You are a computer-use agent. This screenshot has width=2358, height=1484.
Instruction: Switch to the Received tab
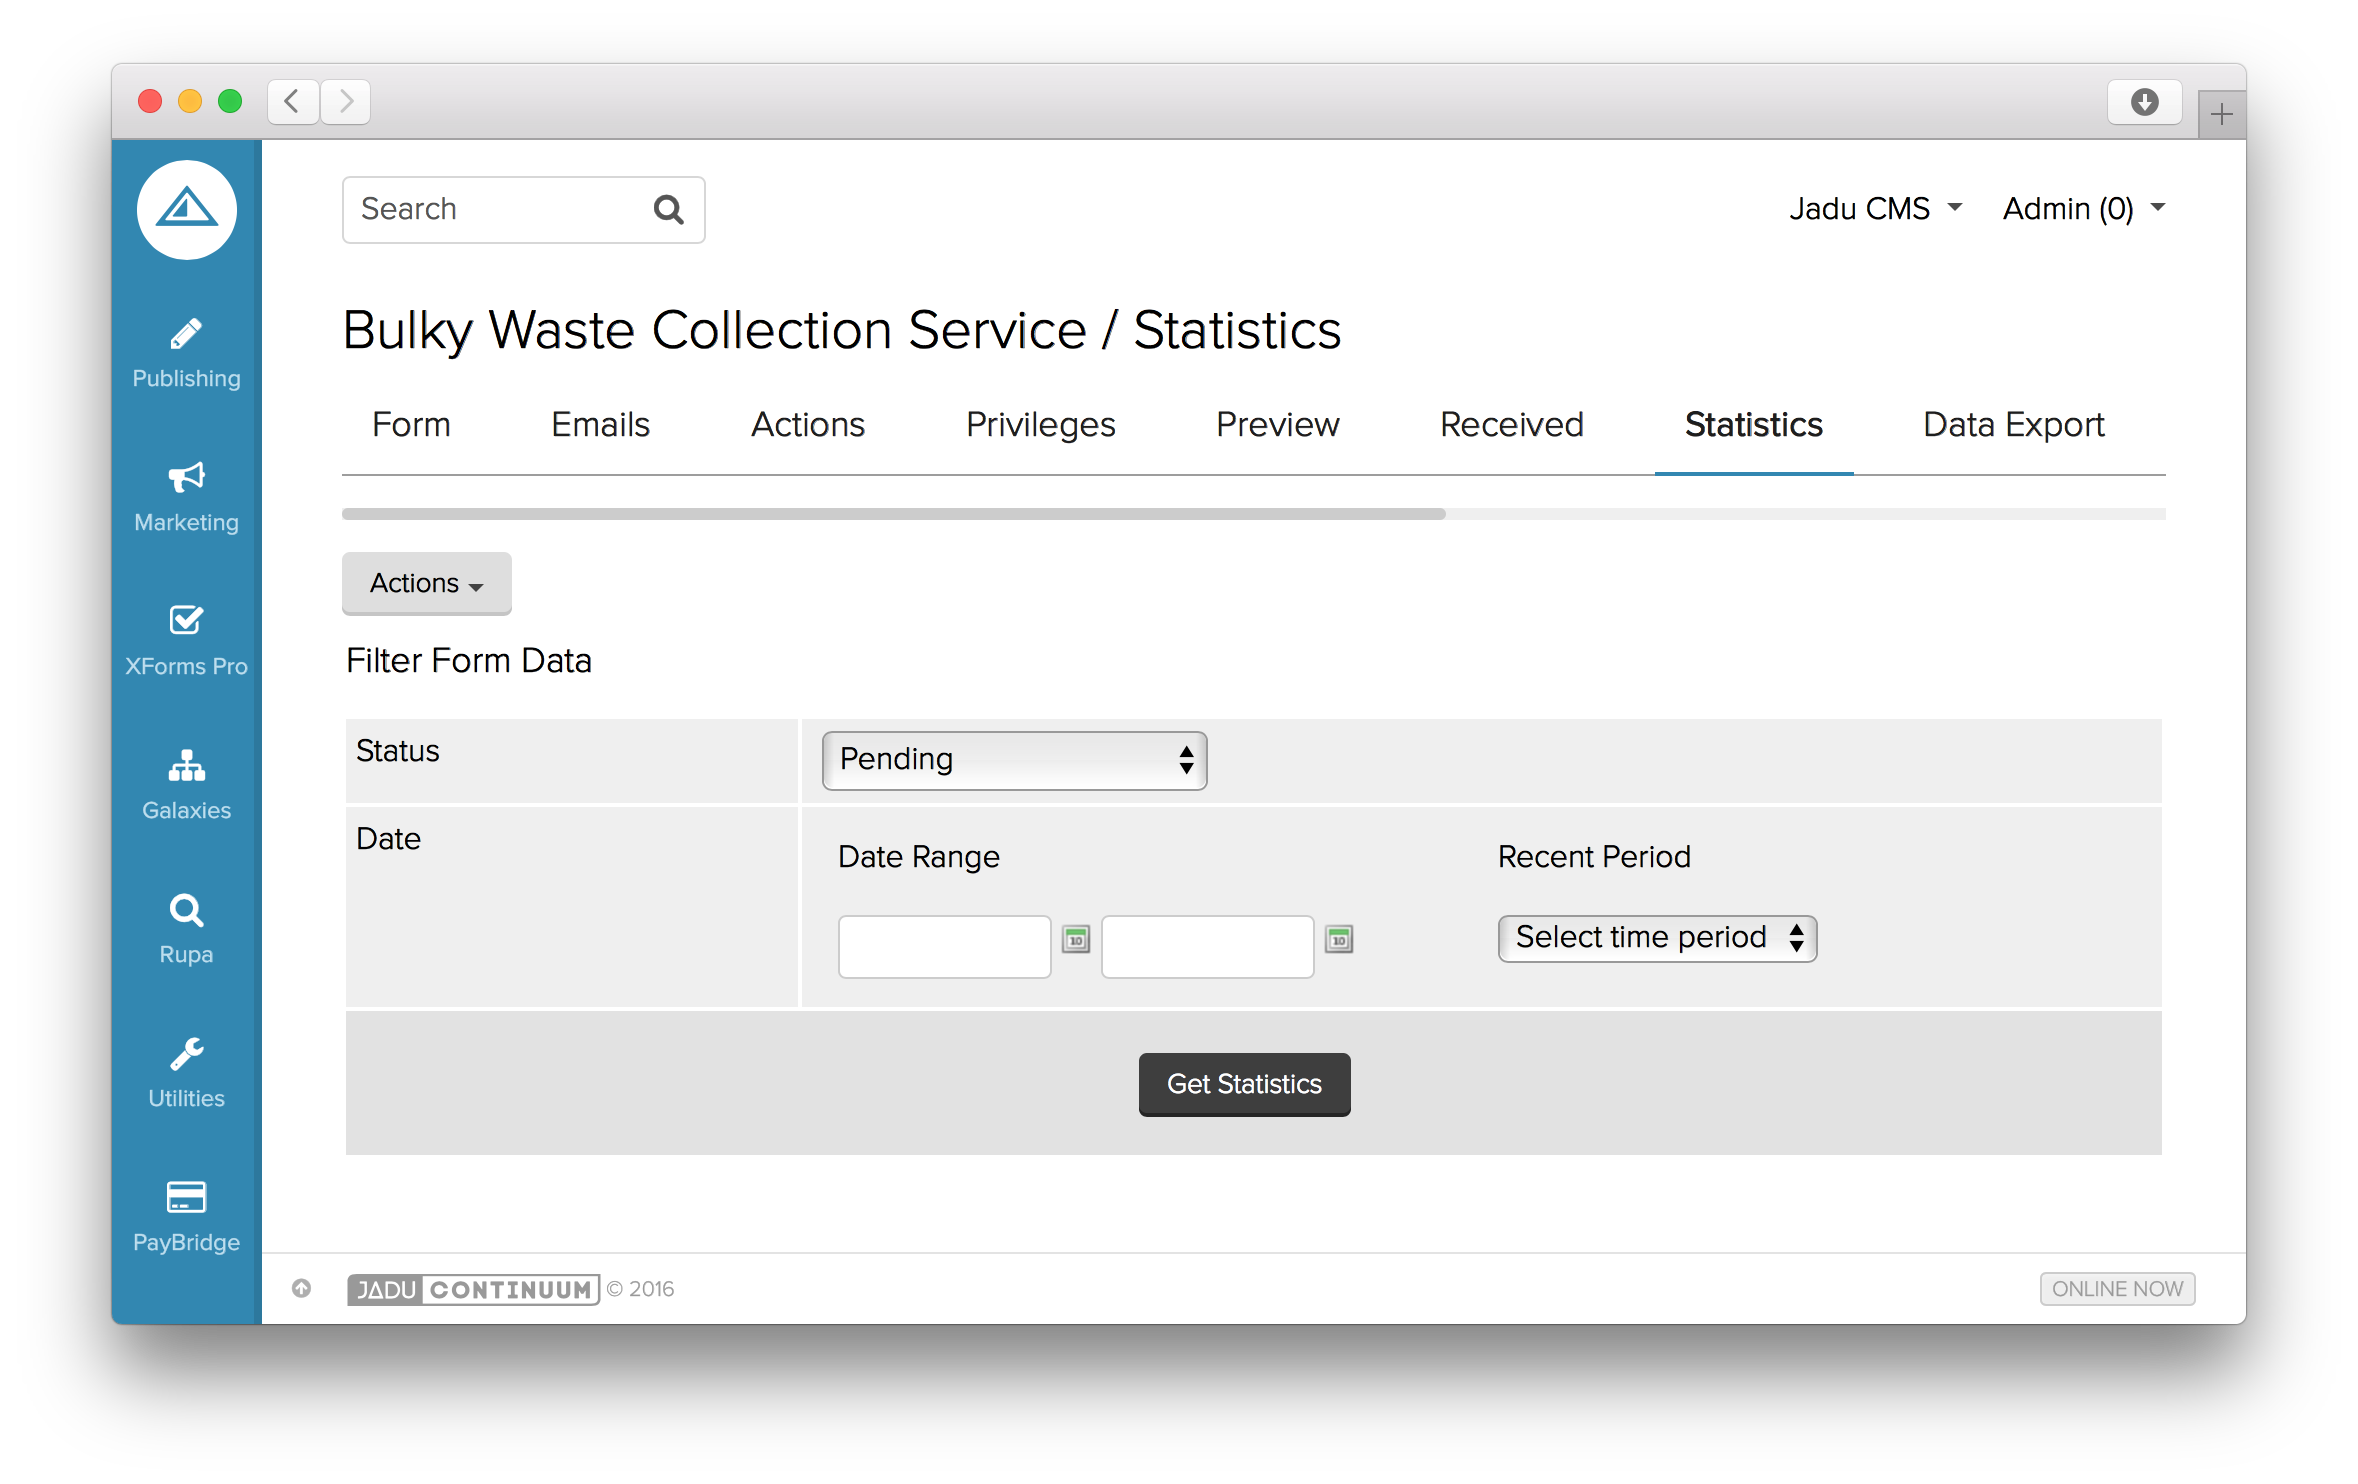pos(1511,425)
